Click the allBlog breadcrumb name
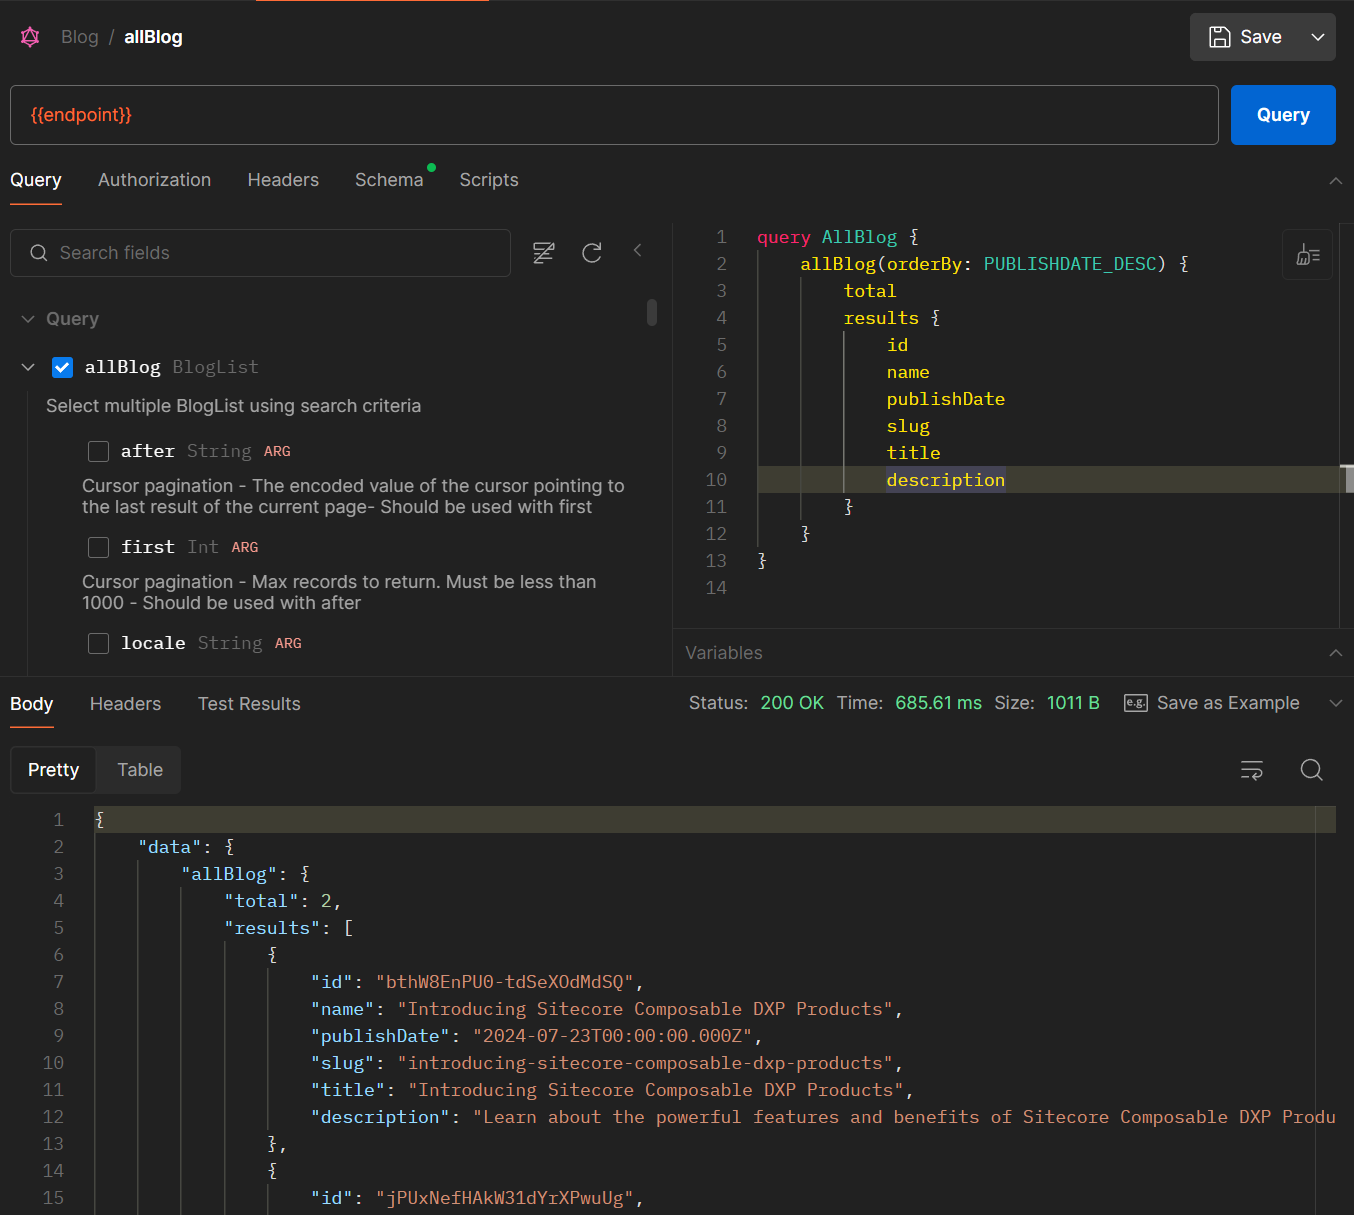Viewport: 1354px width, 1215px height. pyautogui.click(x=153, y=37)
